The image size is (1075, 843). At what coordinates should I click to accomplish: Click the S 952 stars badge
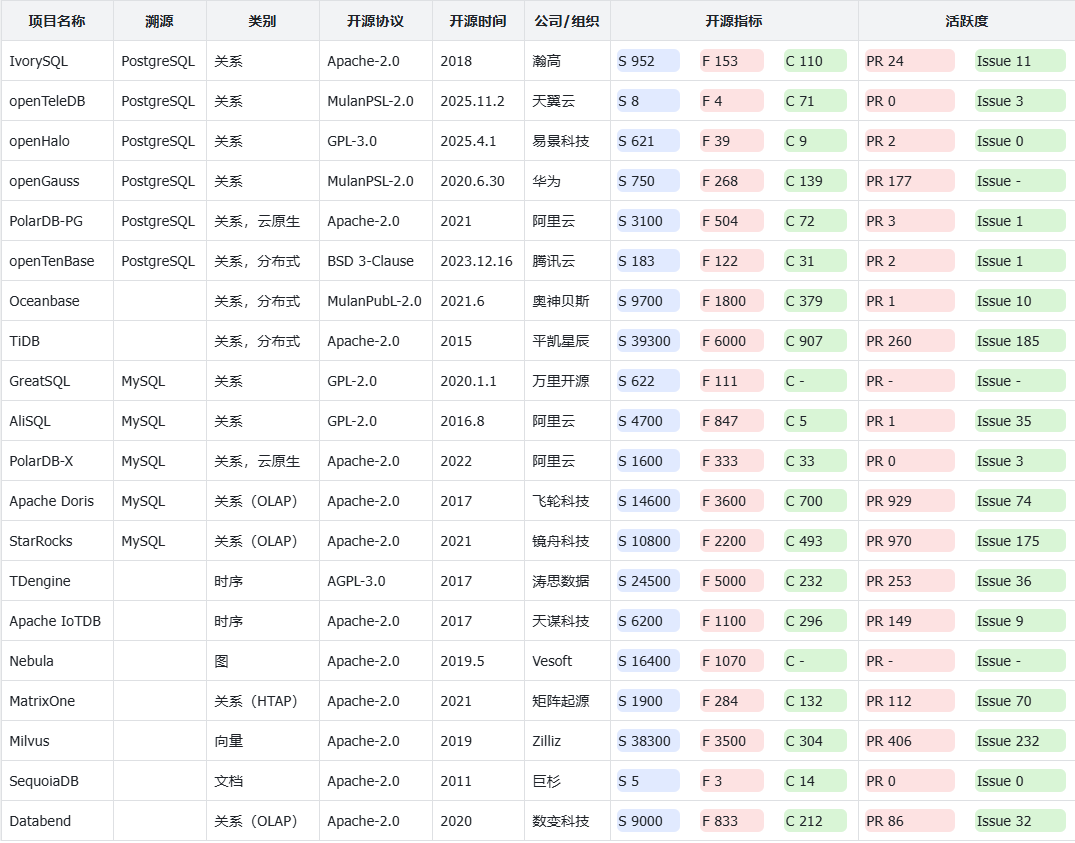(x=648, y=61)
